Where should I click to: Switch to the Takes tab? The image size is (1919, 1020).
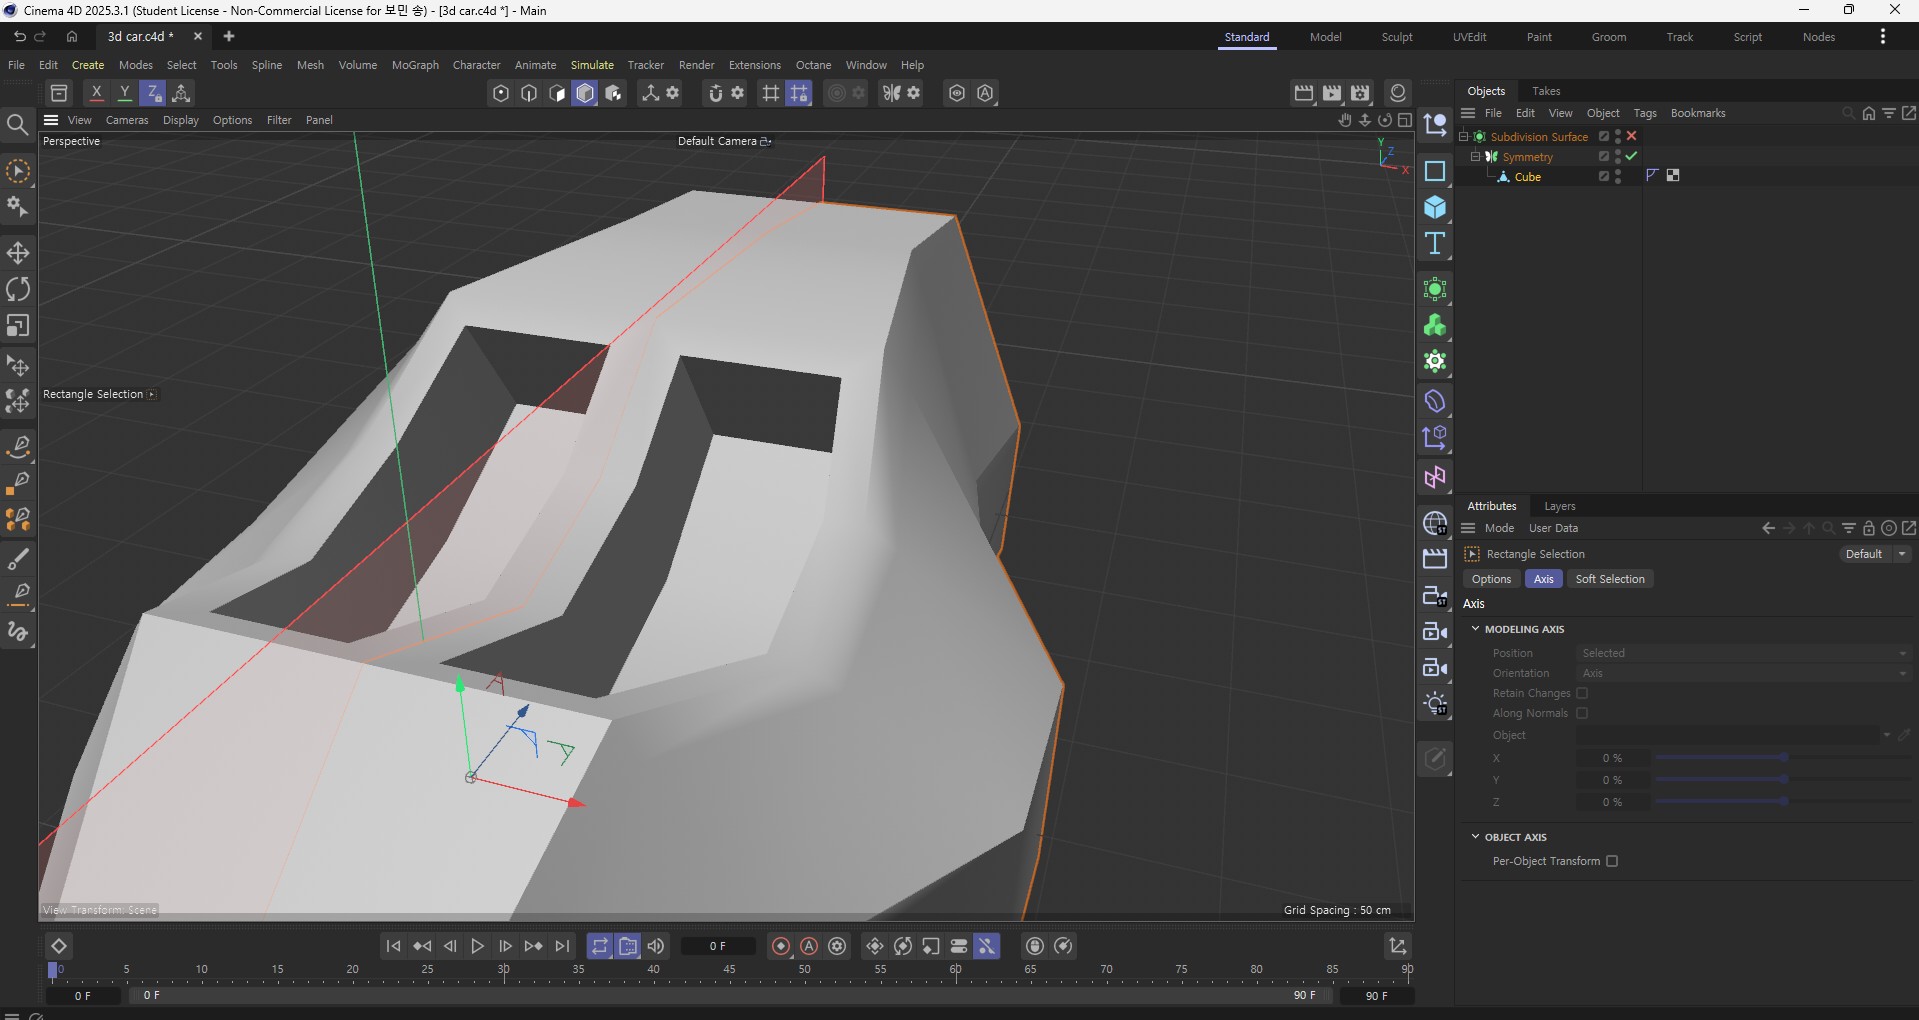point(1545,91)
